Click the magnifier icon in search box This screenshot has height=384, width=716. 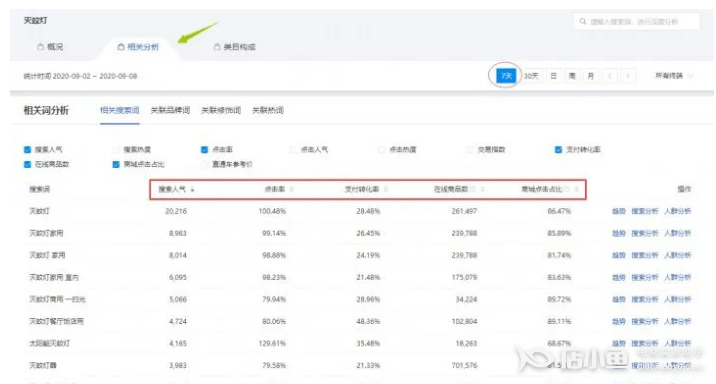point(583,21)
